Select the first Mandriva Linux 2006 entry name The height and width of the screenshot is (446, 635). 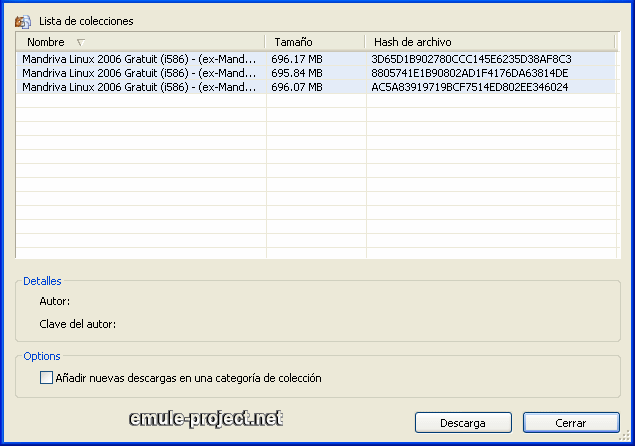pyautogui.click(x=139, y=59)
